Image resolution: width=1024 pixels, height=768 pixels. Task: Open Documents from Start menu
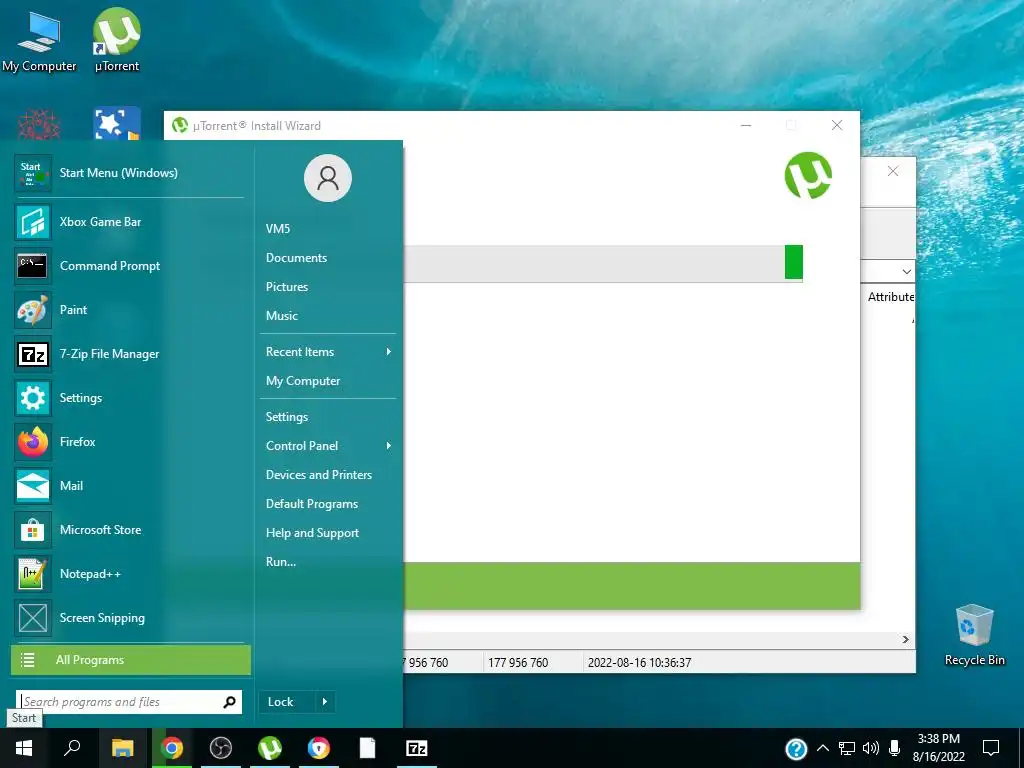click(x=296, y=258)
